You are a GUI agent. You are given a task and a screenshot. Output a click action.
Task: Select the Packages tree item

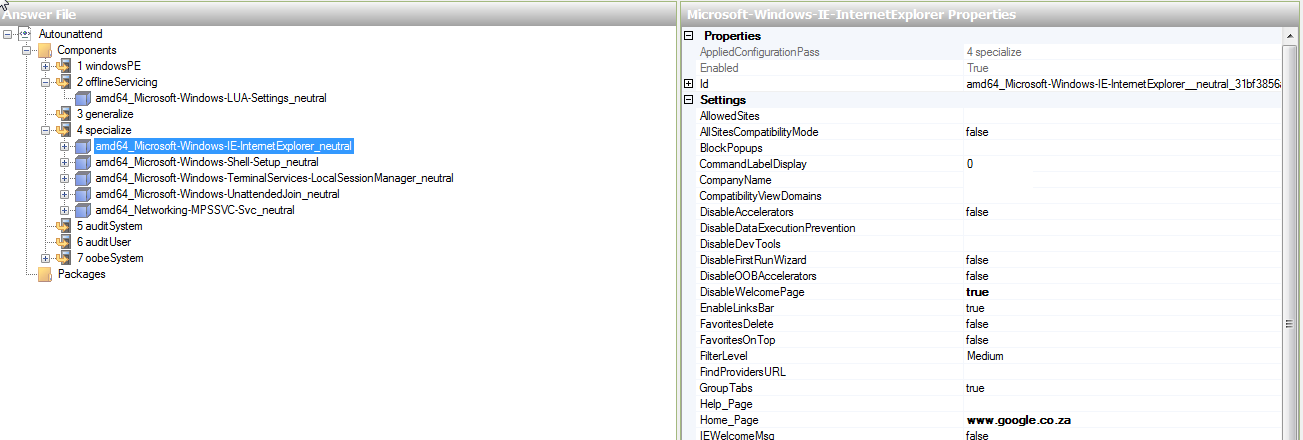[x=81, y=274]
